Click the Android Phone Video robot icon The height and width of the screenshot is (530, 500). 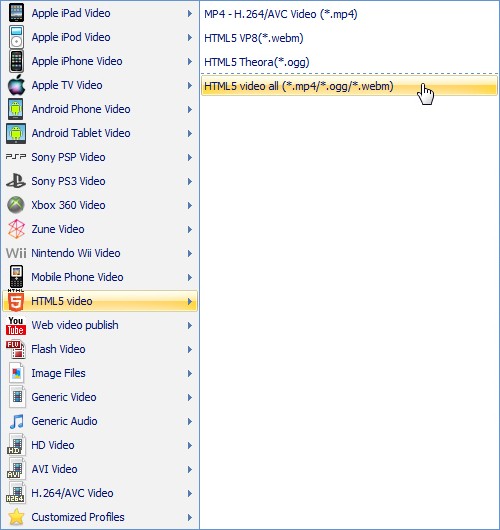[16, 109]
